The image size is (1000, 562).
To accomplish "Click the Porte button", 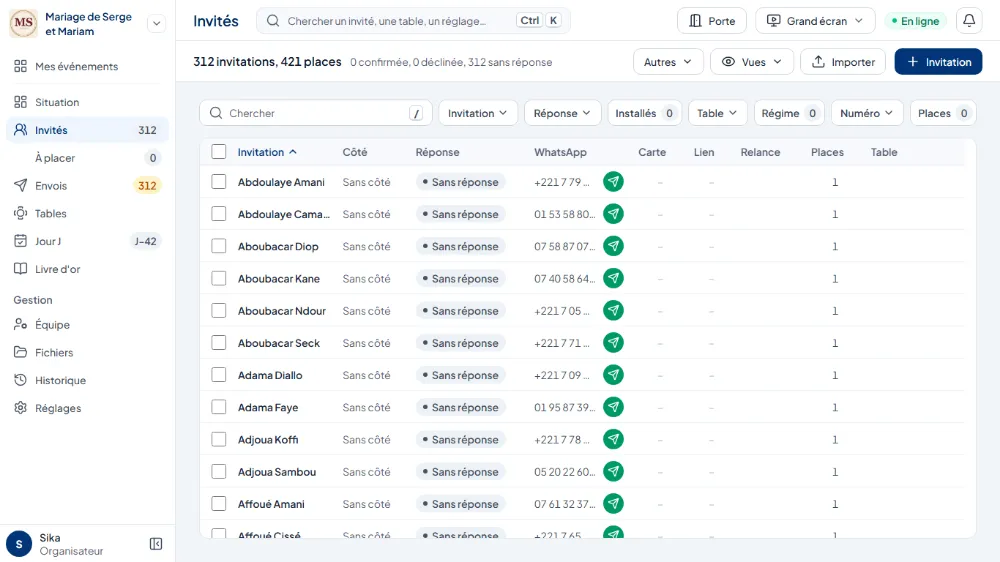I will pyautogui.click(x=712, y=21).
